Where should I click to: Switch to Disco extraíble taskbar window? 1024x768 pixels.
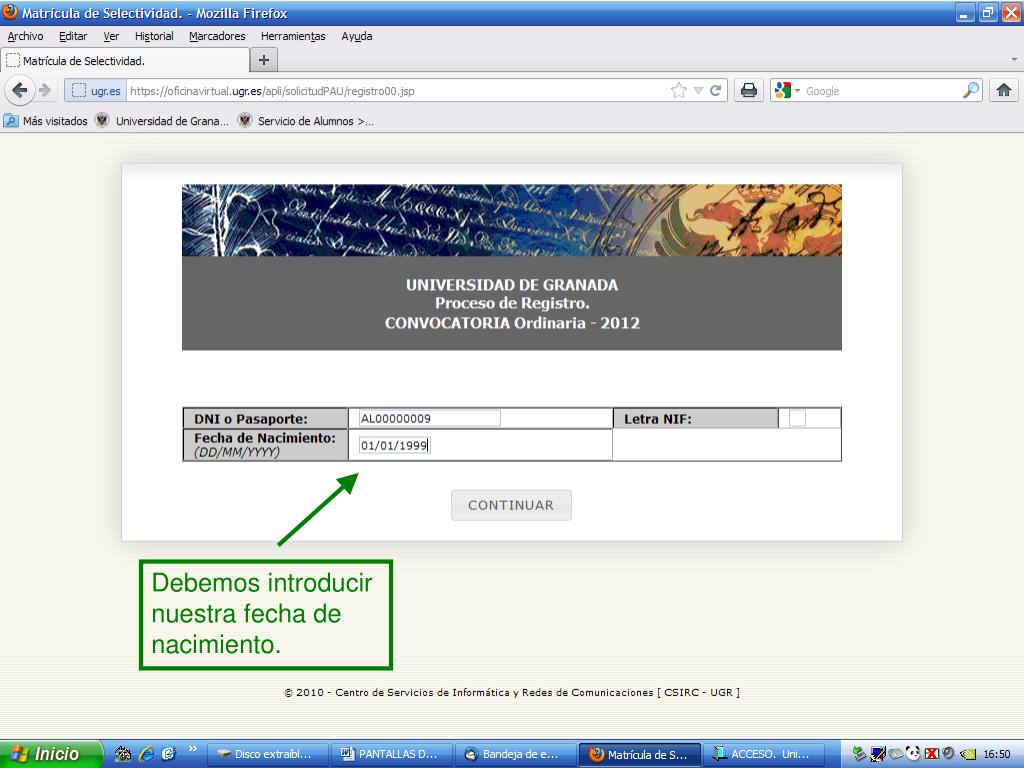click(268, 754)
